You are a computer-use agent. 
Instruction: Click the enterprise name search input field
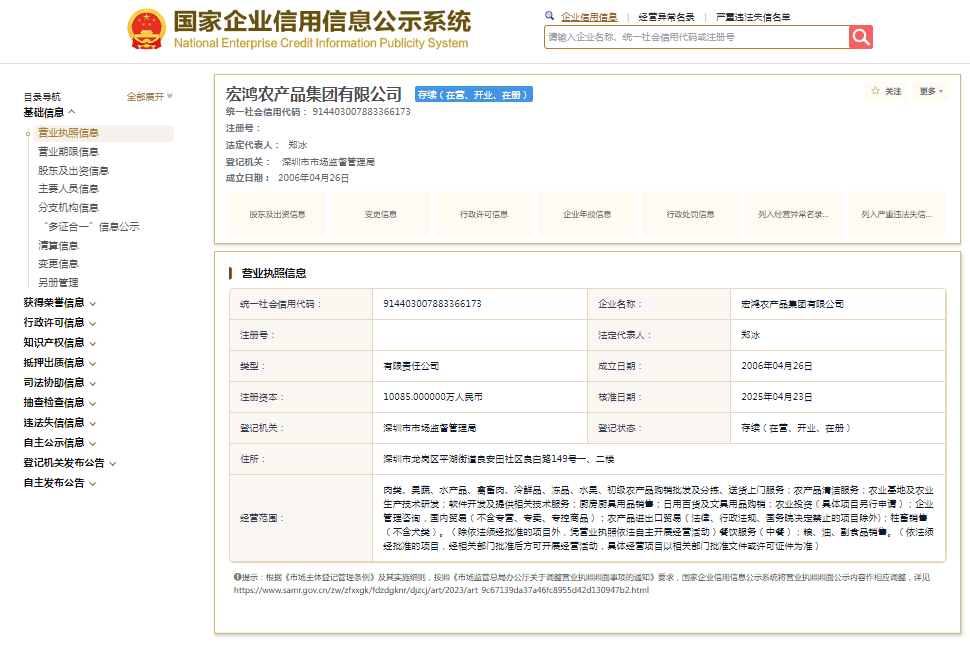pos(696,37)
